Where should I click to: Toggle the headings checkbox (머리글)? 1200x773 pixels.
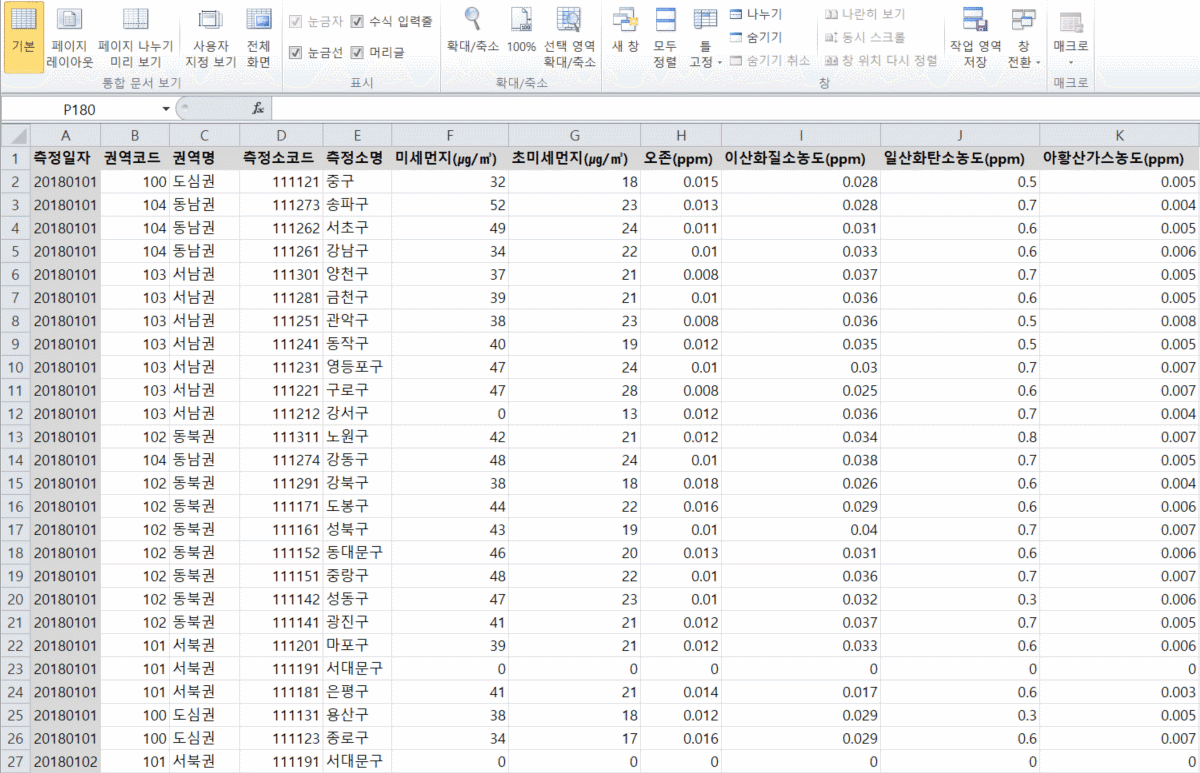click(x=357, y=52)
